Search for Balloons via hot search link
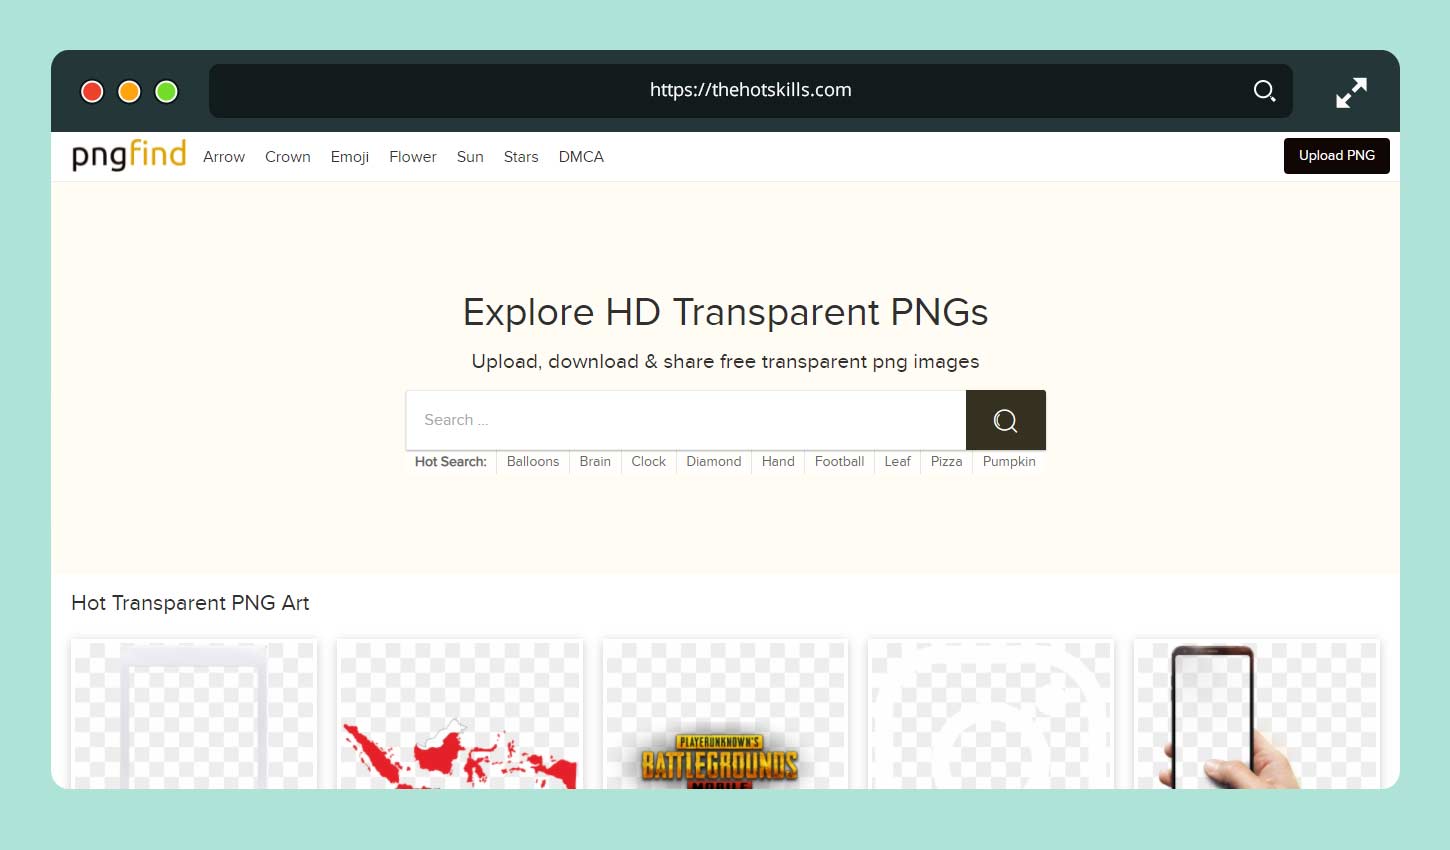Viewport: 1450px width, 850px height. 532,461
